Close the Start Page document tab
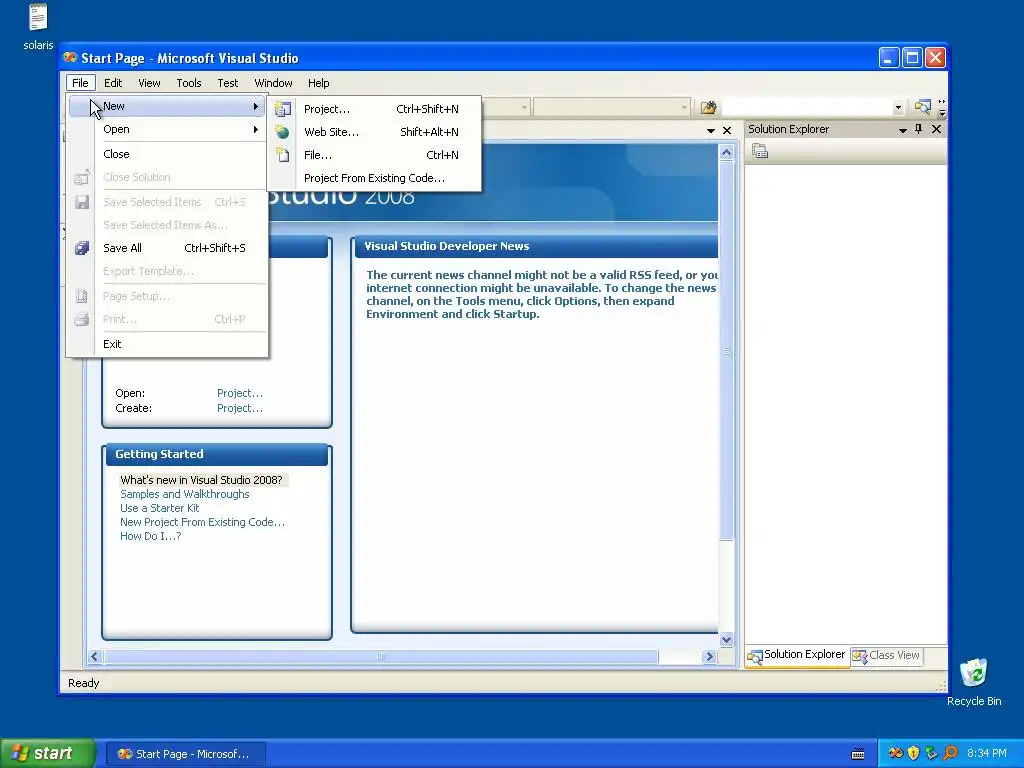The width and height of the screenshot is (1024, 768). click(727, 131)
